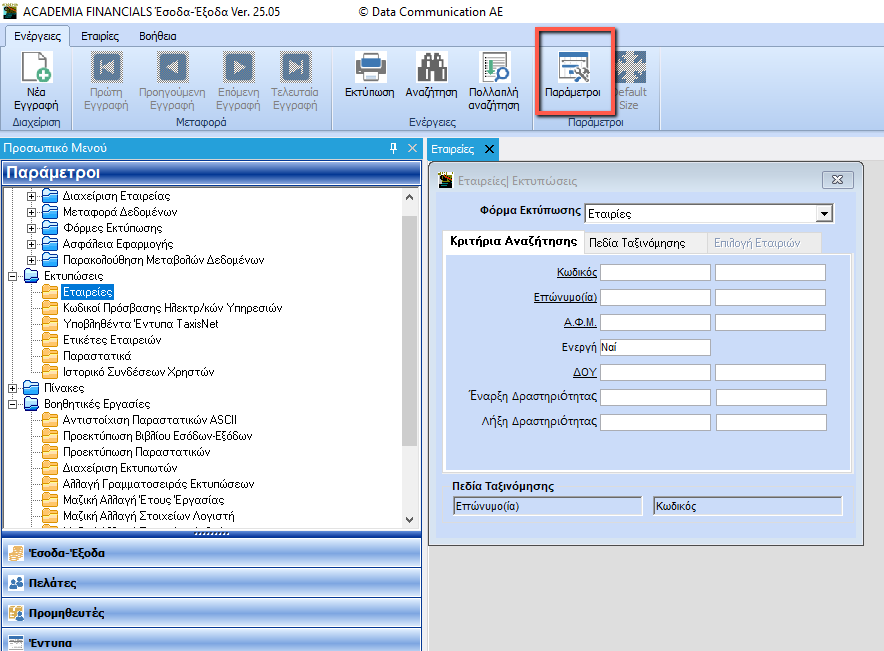
Task: Select Προεκτύπωση Παραστατικών tree item
Action: [x=136, y=452]
